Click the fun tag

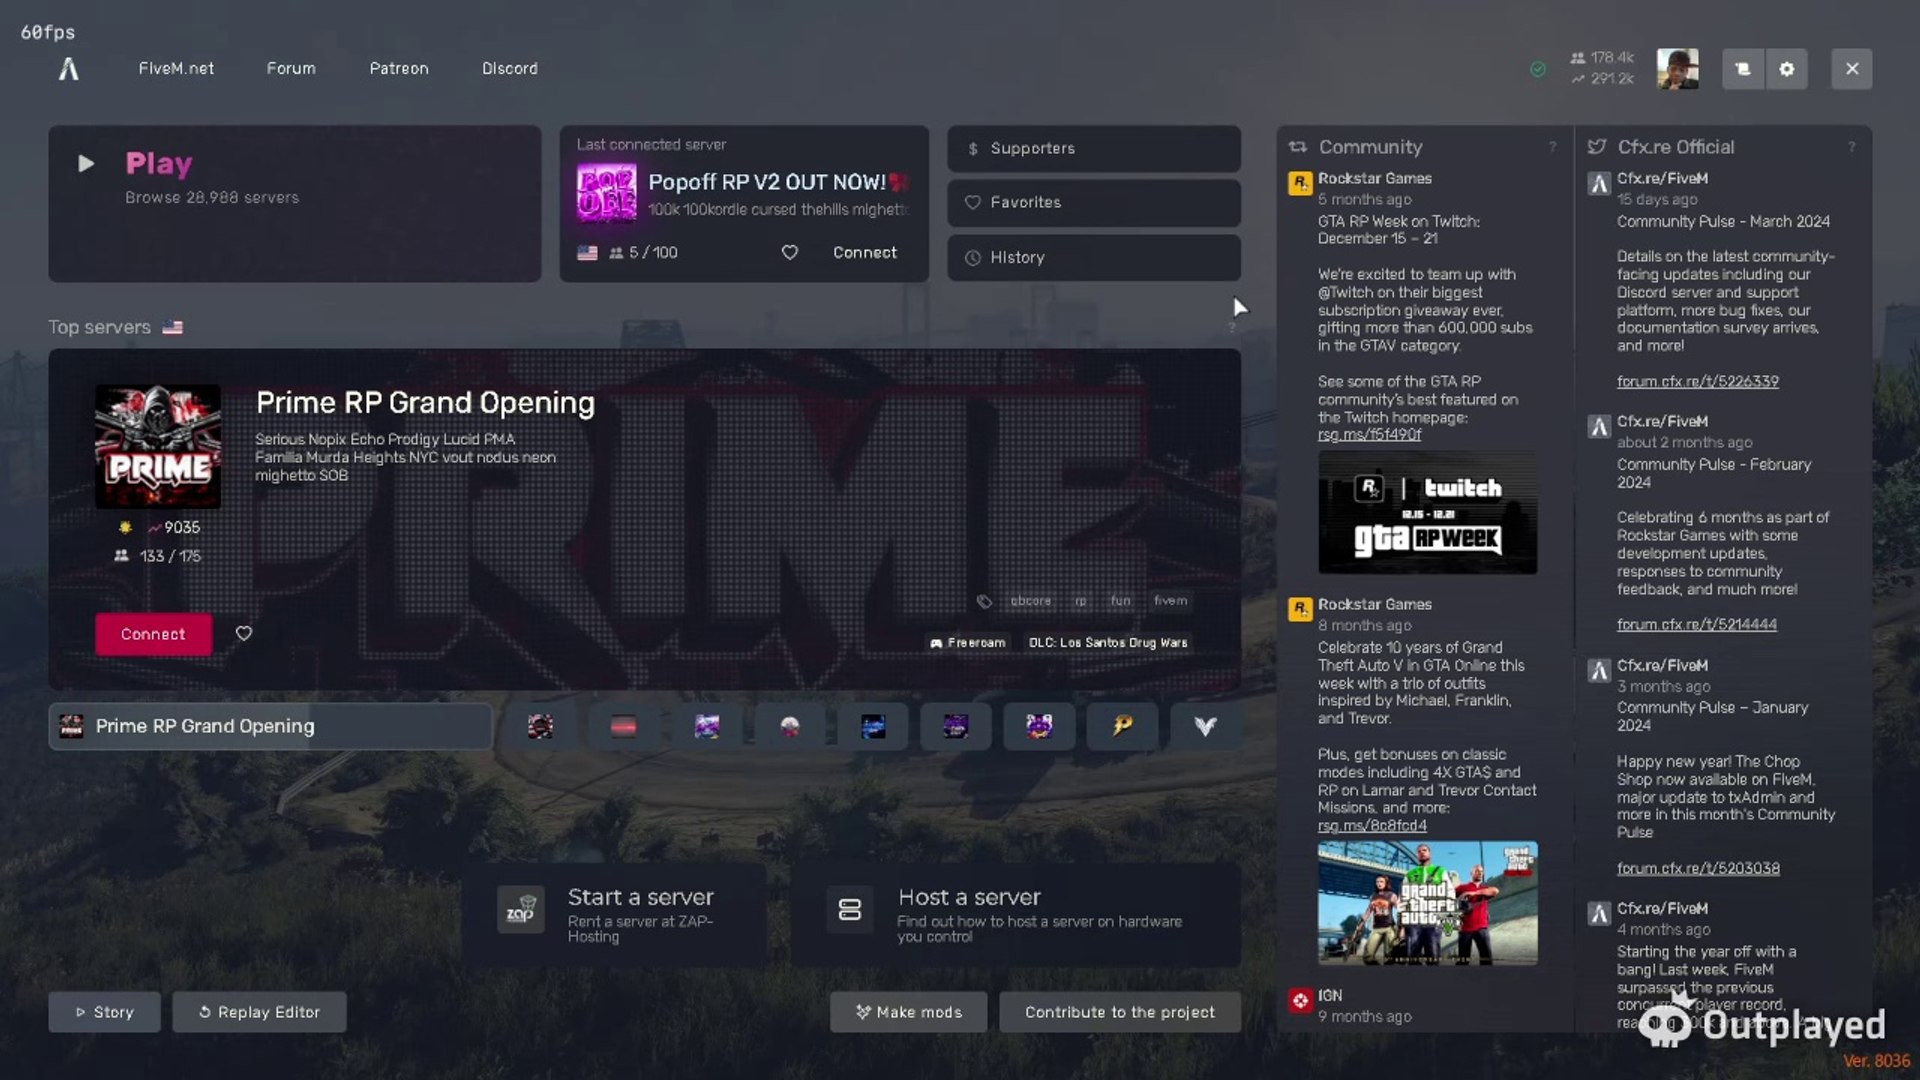(x=1120, y=601)
